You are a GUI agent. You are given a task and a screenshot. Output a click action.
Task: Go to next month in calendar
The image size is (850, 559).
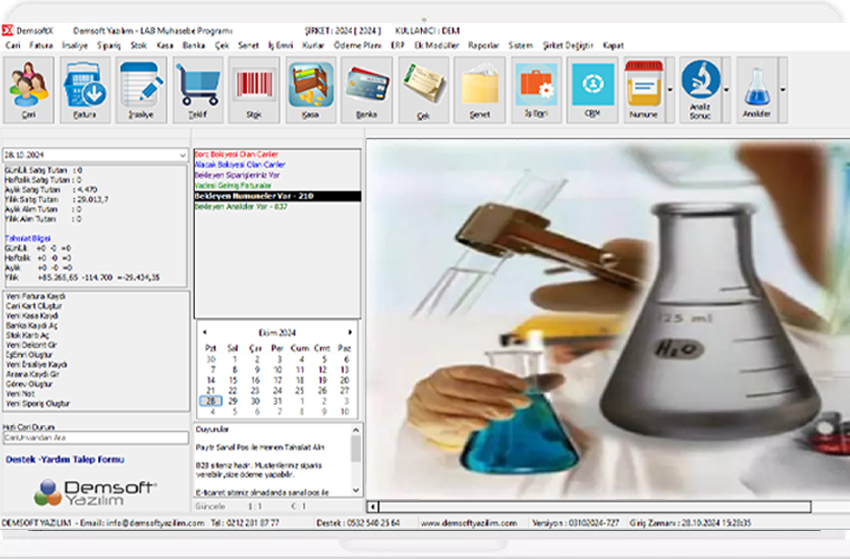(x=350, y=332)
